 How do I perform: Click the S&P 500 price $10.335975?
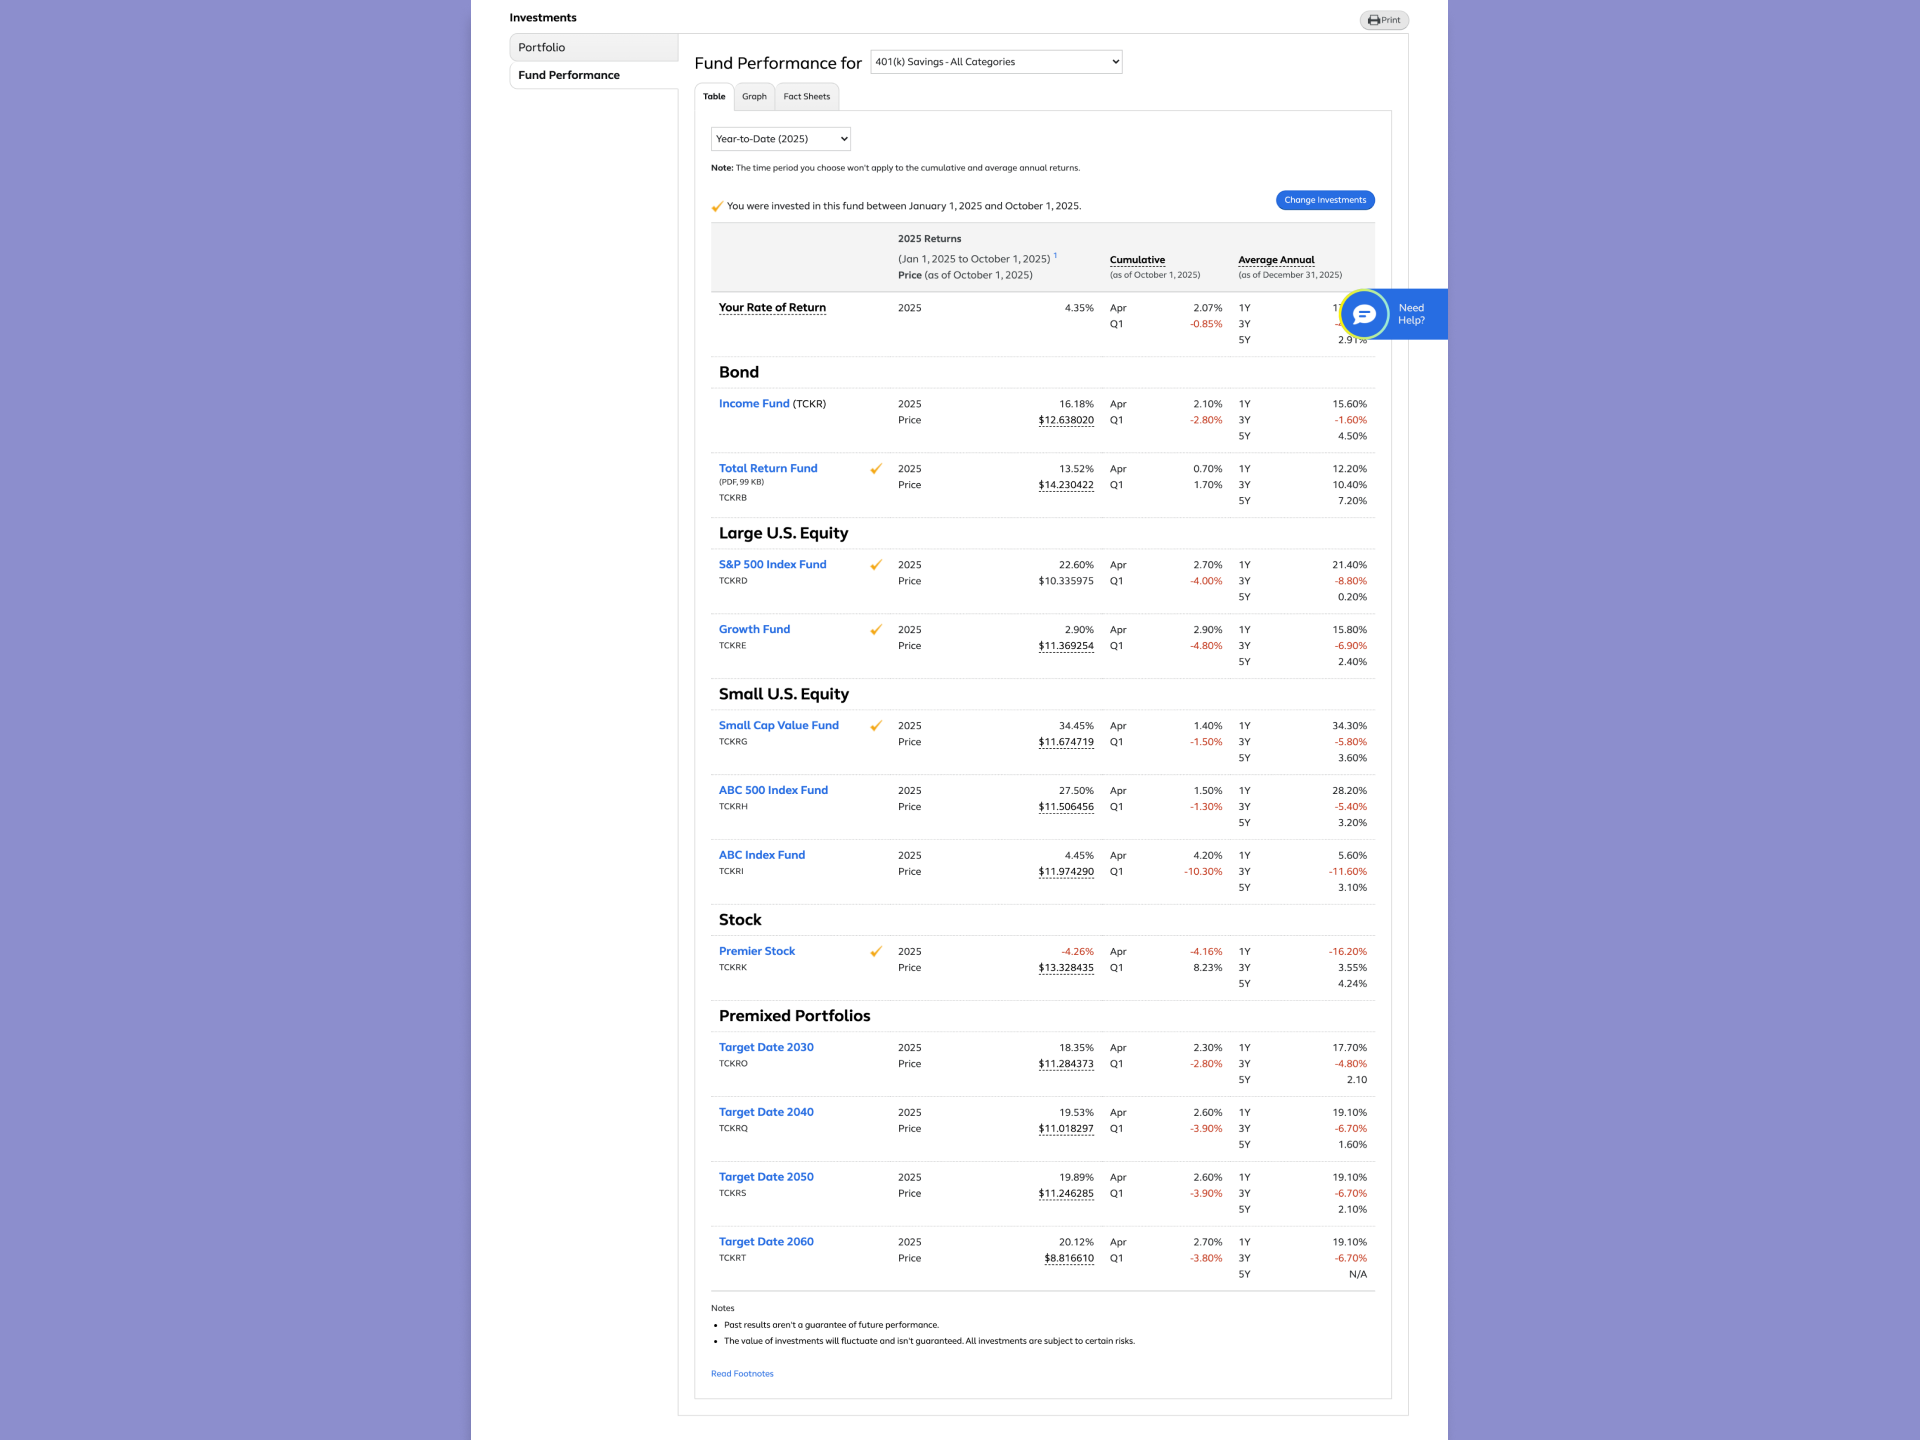(x=1066, y=581)
